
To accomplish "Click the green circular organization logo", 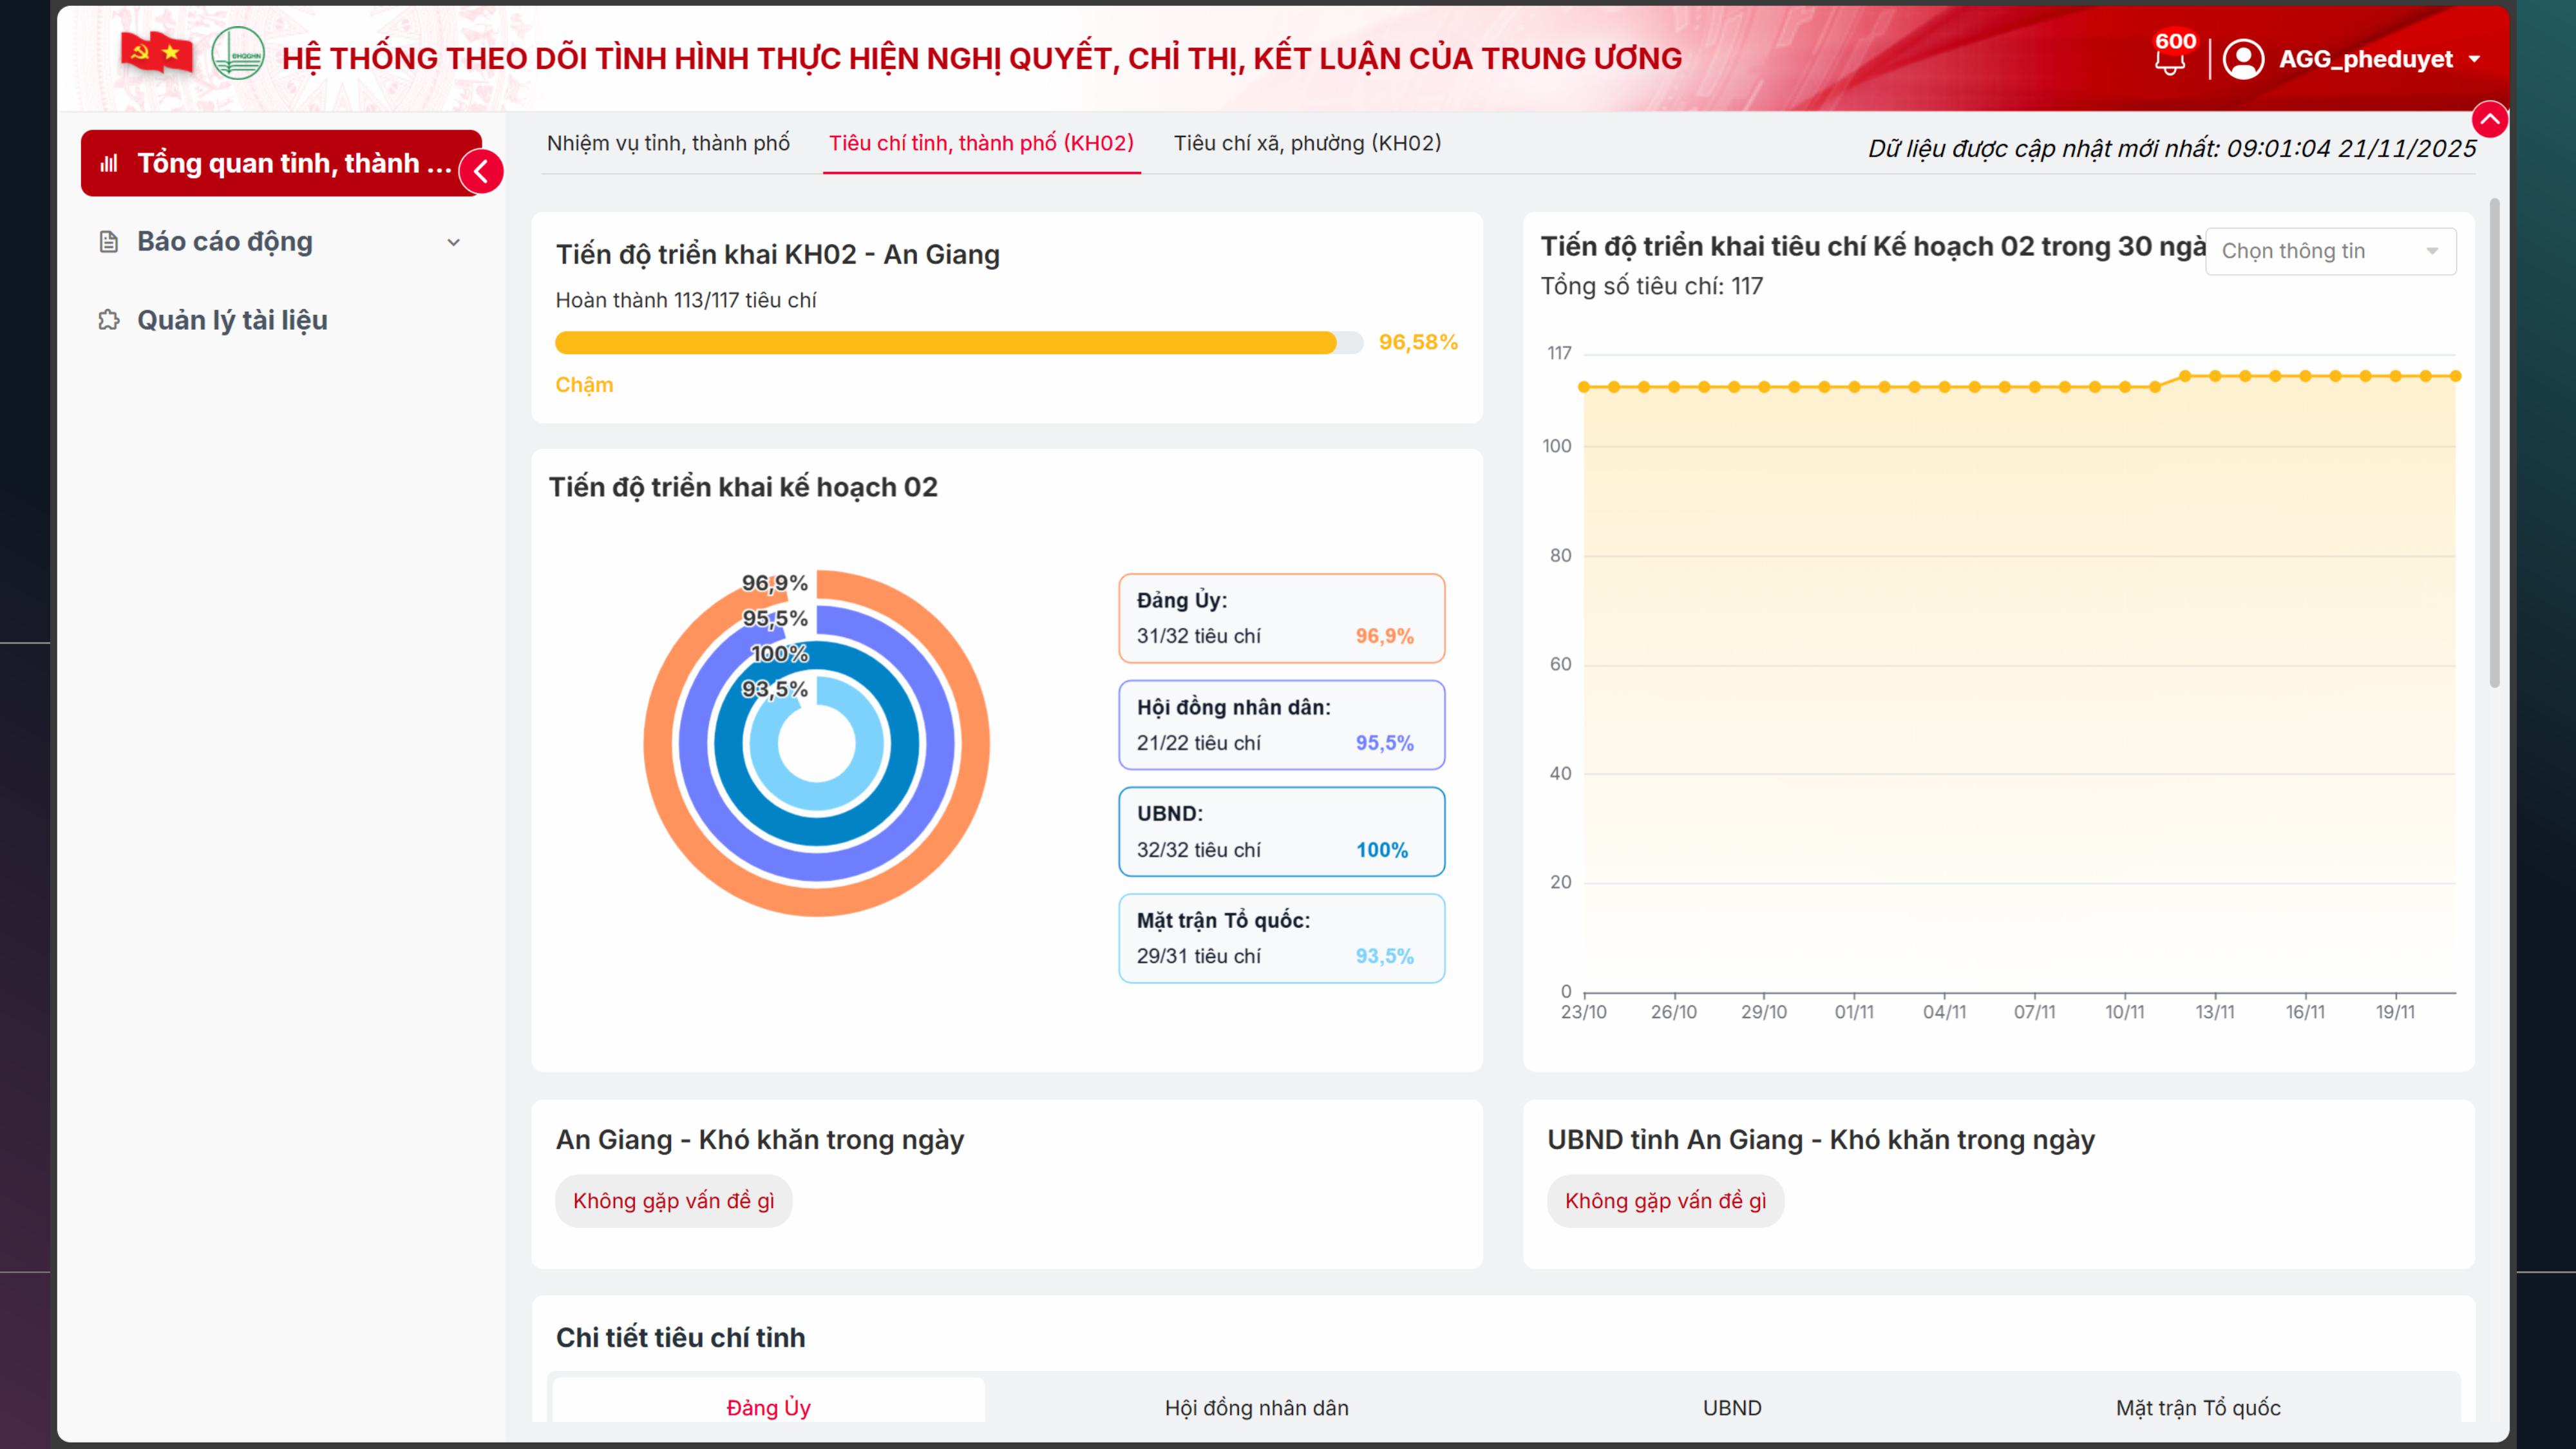I will [238, 54].
